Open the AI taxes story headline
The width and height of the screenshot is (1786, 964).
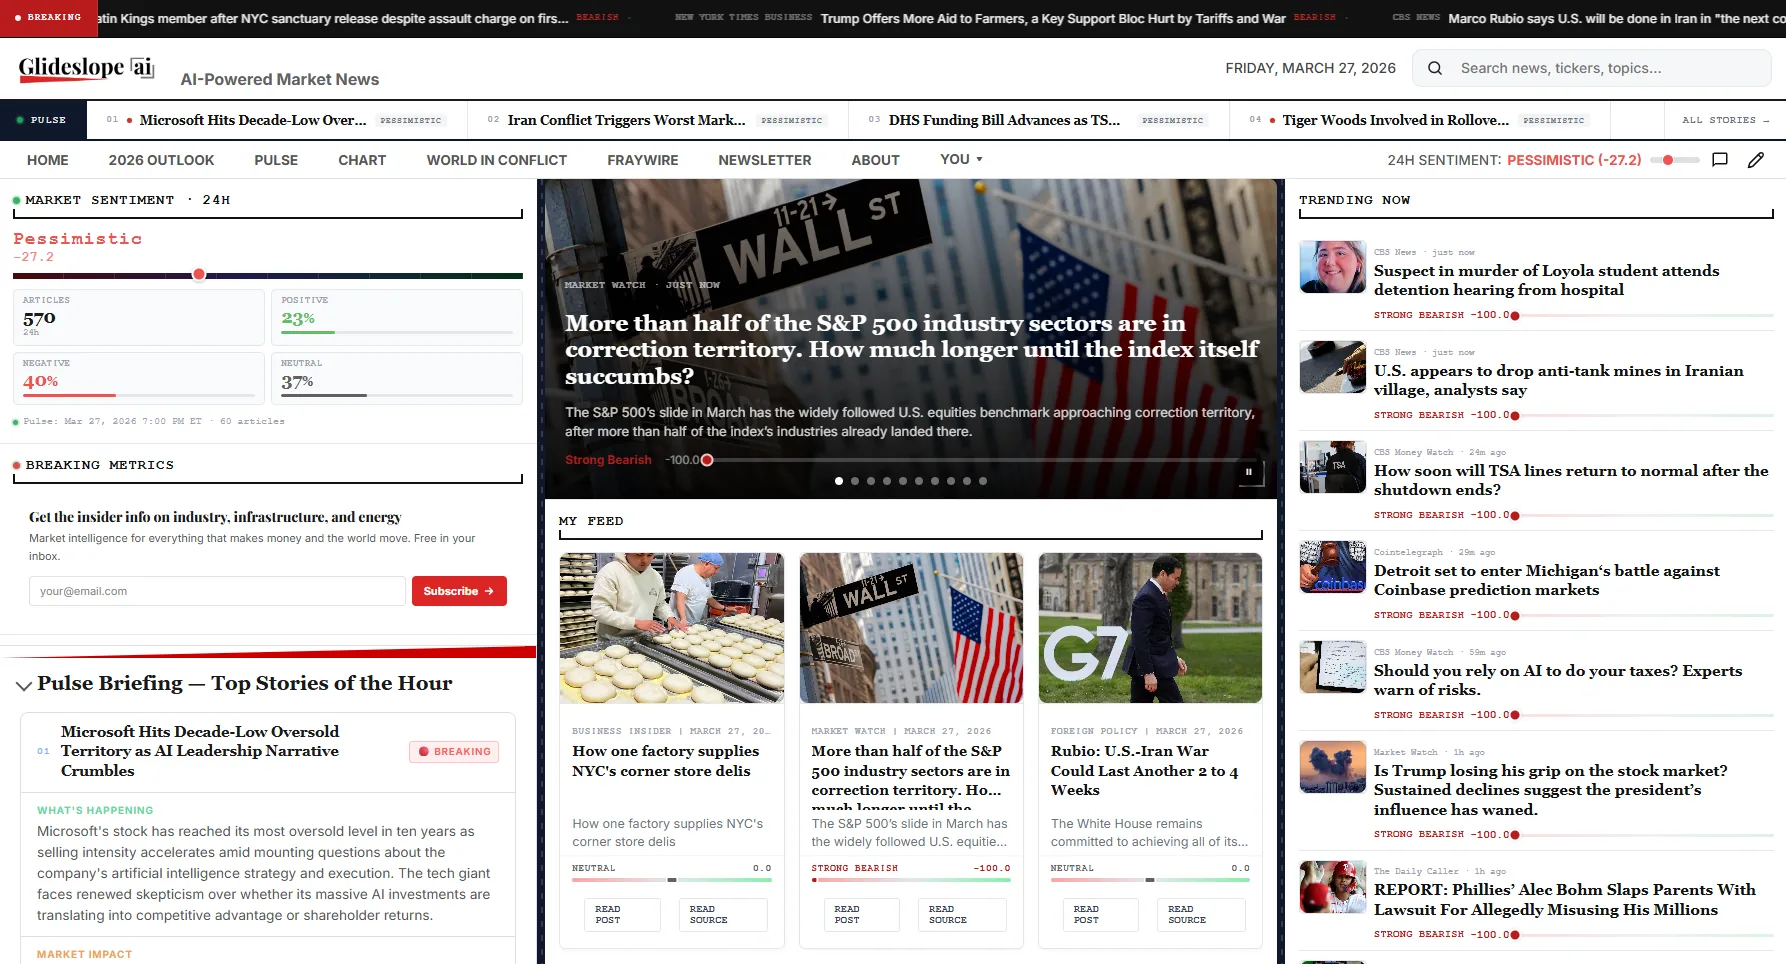pyautogui.click(x=1557, y=680)
